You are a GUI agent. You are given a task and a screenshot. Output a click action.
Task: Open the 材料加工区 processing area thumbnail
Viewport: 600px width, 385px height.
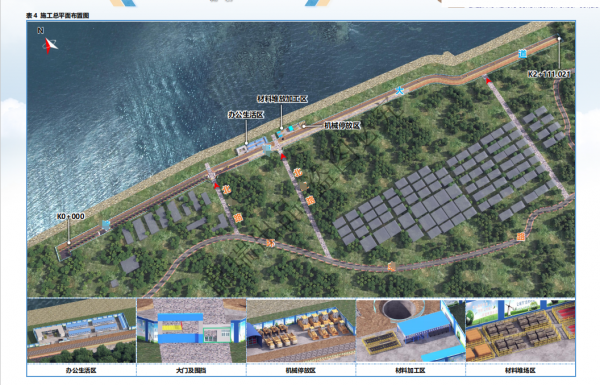pyautogui.click(x=411, y=331)
